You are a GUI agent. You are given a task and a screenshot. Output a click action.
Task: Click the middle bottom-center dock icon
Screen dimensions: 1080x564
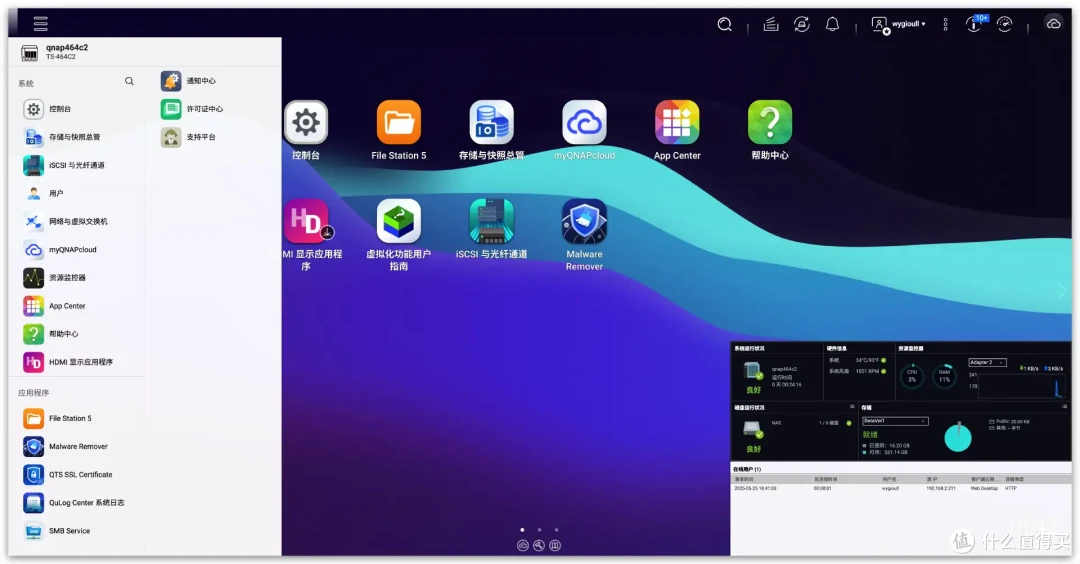point(539,545)
